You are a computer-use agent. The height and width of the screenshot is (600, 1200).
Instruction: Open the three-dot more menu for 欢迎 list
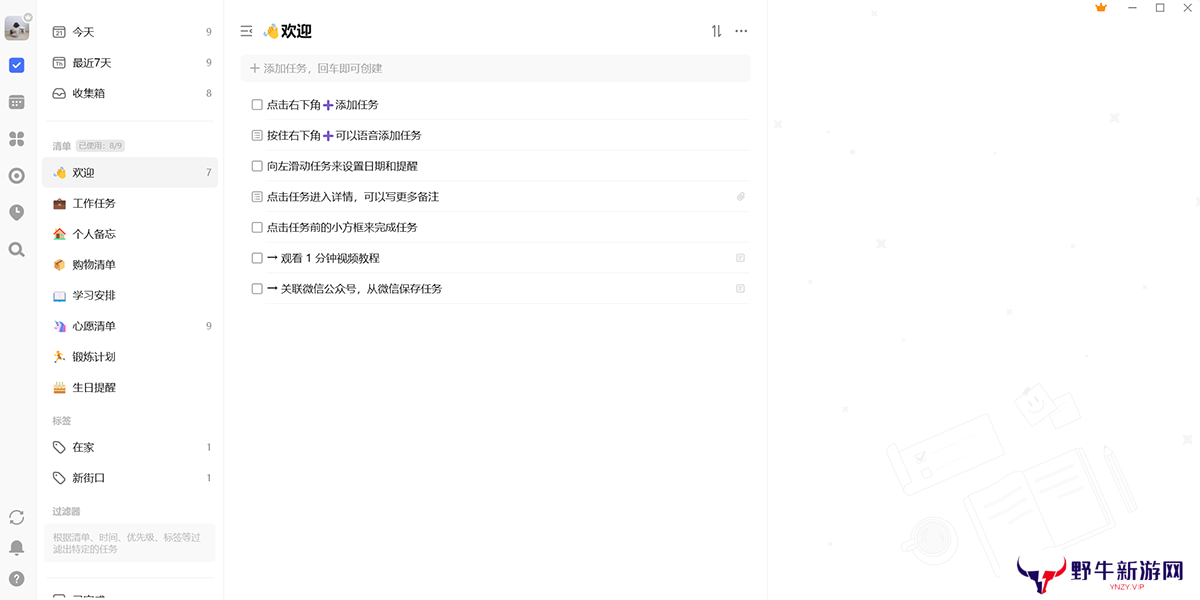[x=741, y=31]
